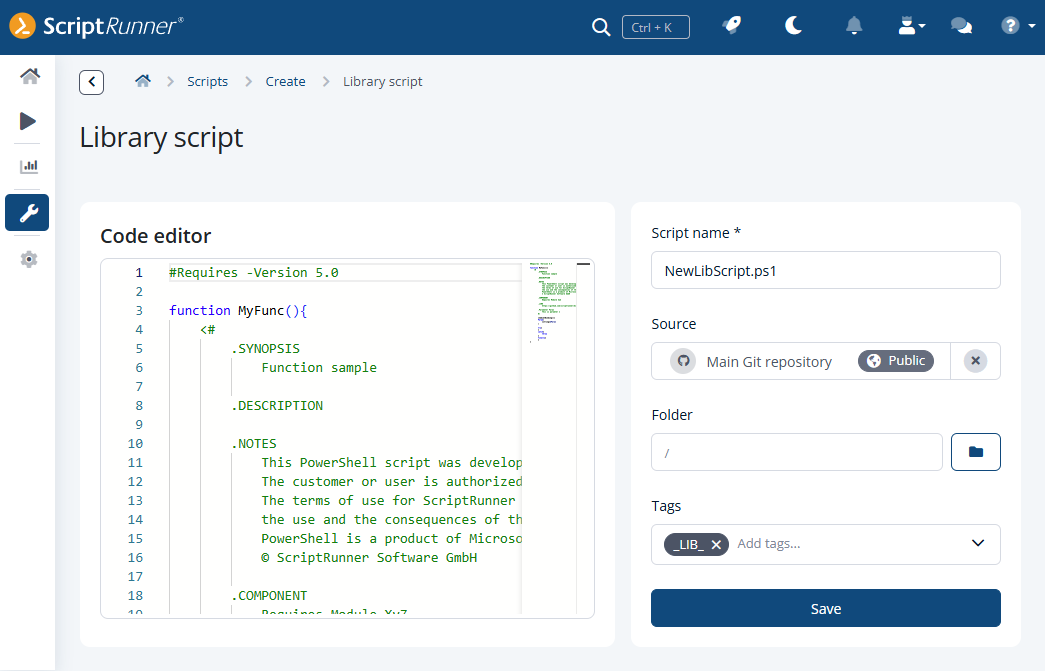Clear the Source with the X button

[x=975, y=361]
